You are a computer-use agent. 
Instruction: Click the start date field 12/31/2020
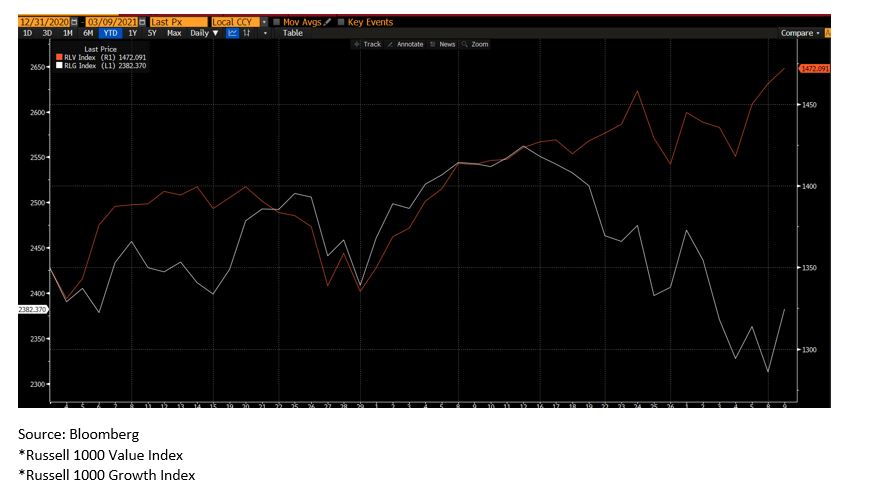(44, 22)
